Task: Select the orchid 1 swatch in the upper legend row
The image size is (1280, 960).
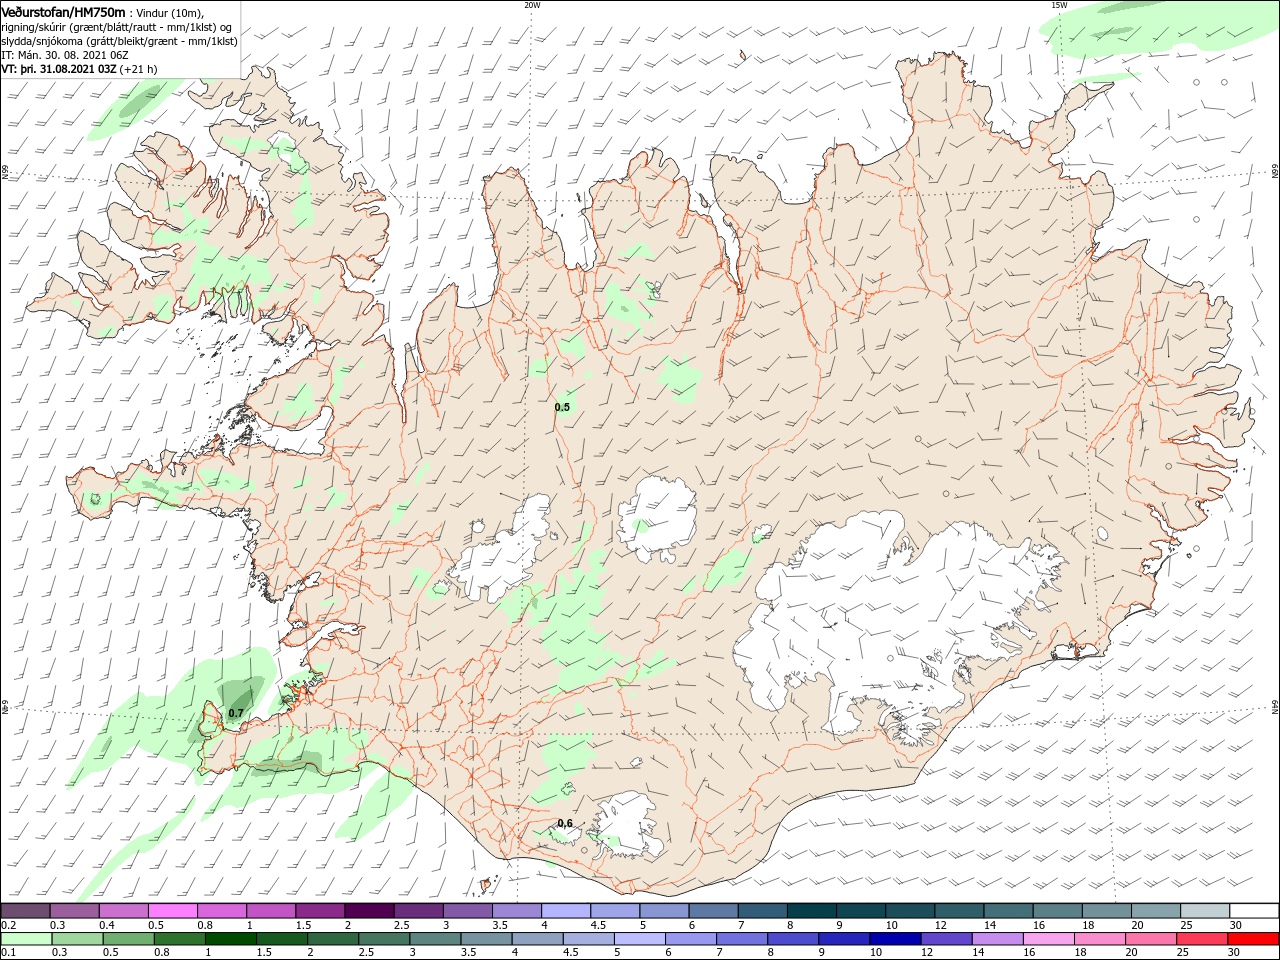Action: click(271, 911)
